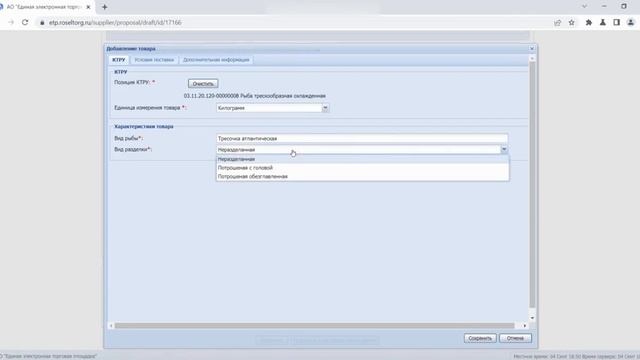Open the tab search chevron in title bar
The height and width of the screenshot is (360, 640).
tap(584, 7)
